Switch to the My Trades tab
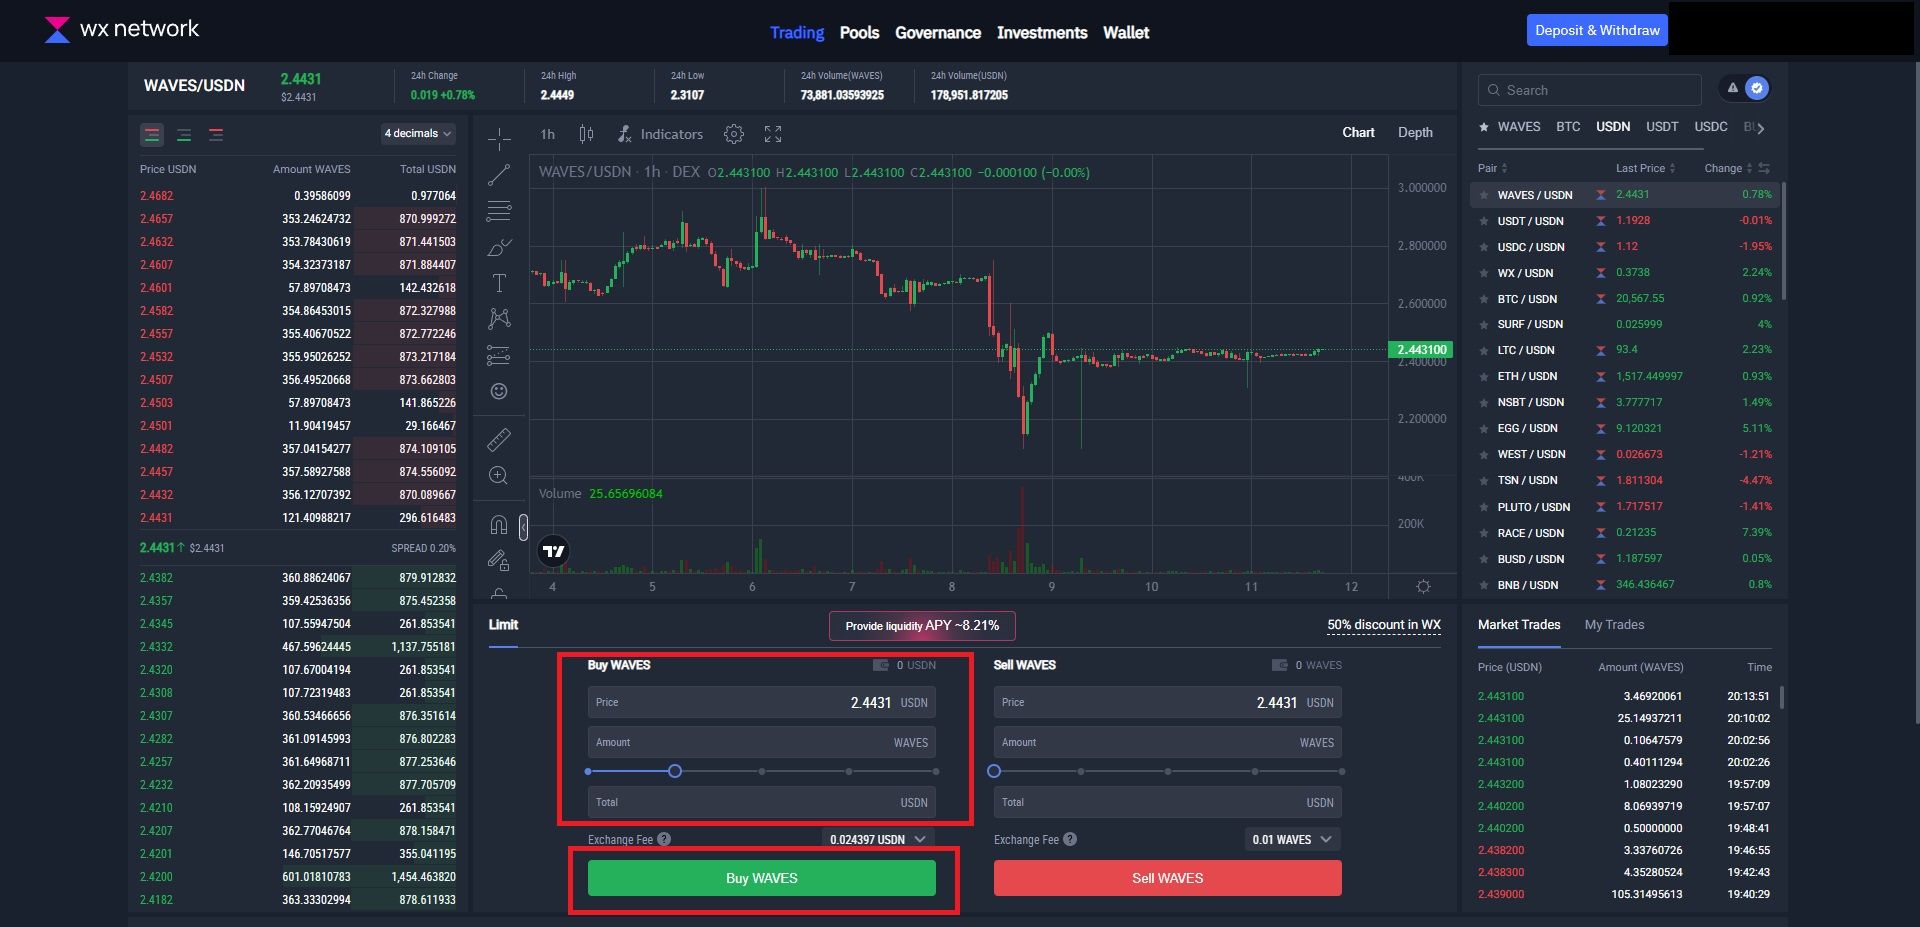 1614,625
